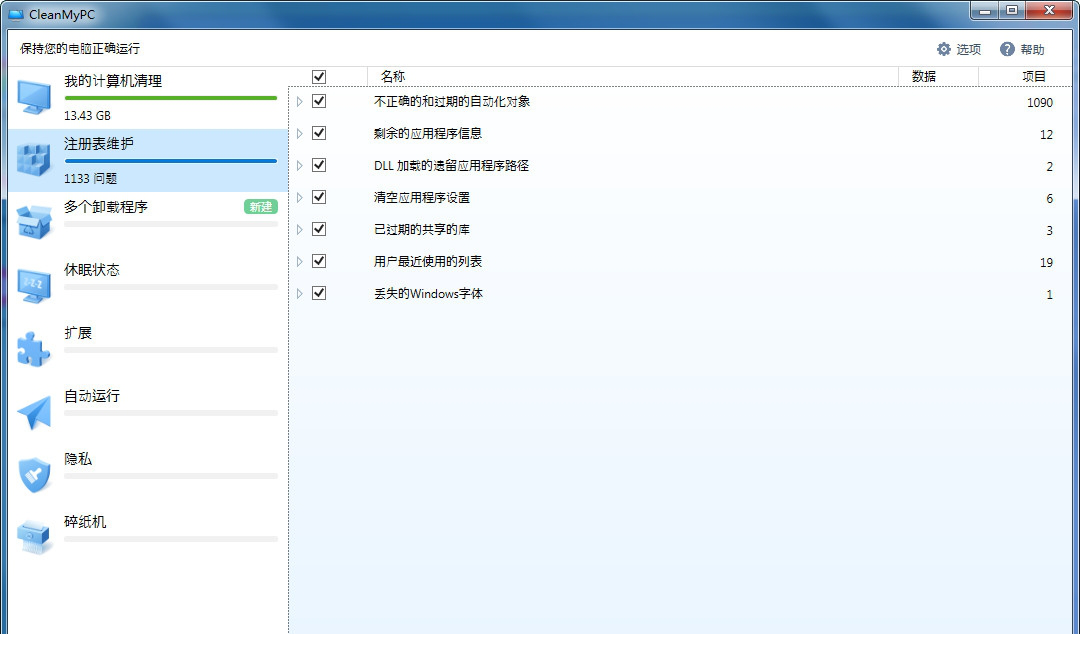Uncheck DLL 加载的遗留应用程序路径 checkbox

(x=319, y=165)
